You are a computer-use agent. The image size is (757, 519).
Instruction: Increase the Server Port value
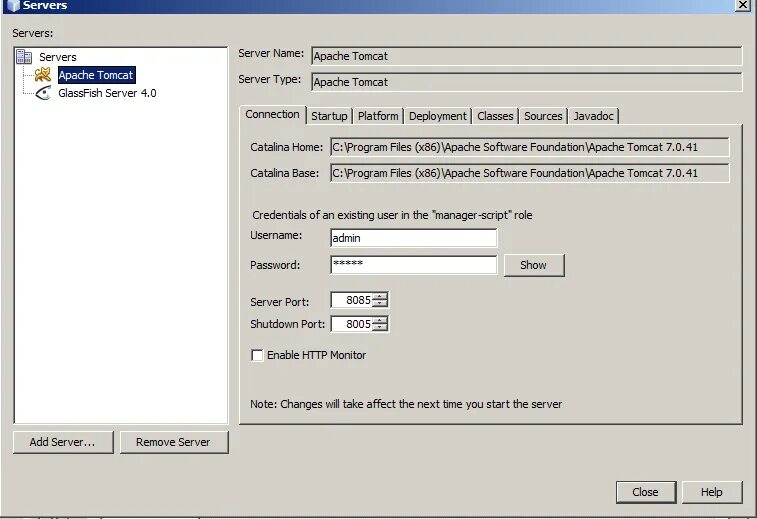tap(380, 296)
